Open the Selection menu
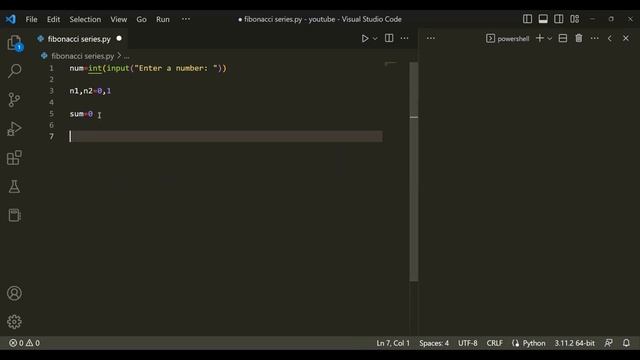640x360 pixels. pos(85,19)
